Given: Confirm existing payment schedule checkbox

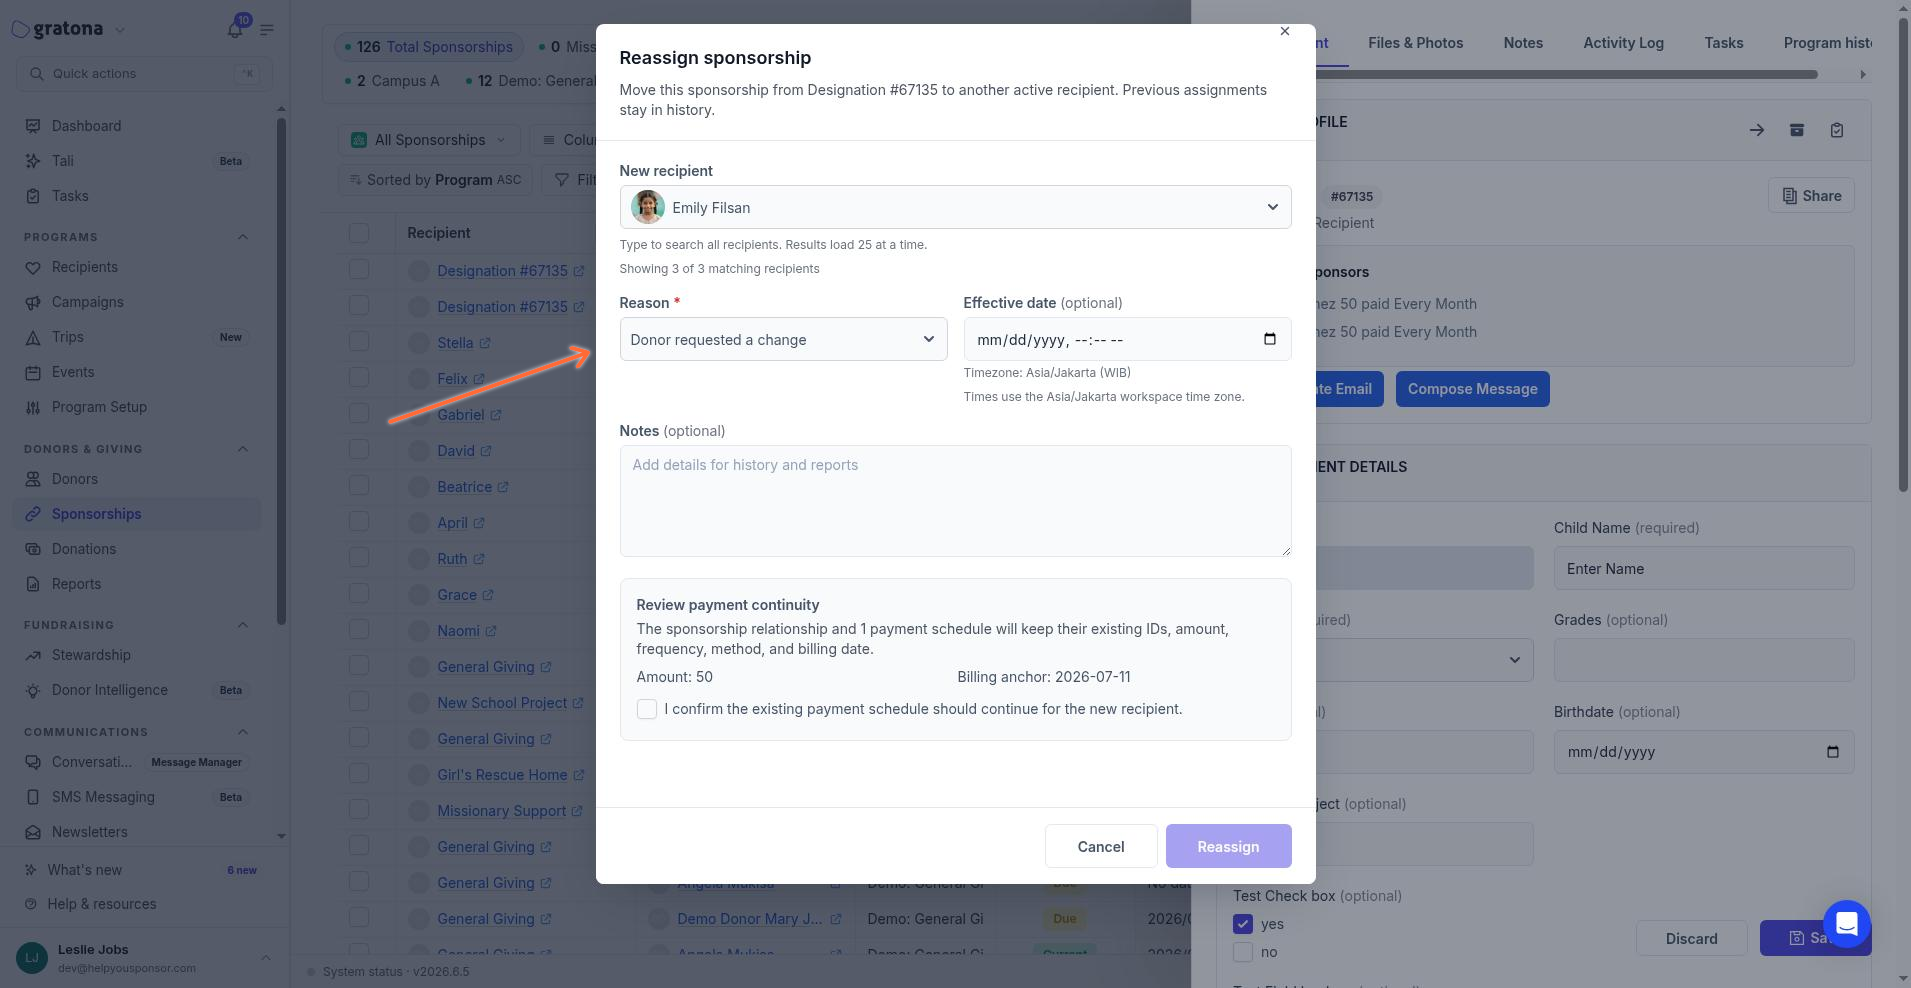Looking at the screenshot, I should pos(647,709).
